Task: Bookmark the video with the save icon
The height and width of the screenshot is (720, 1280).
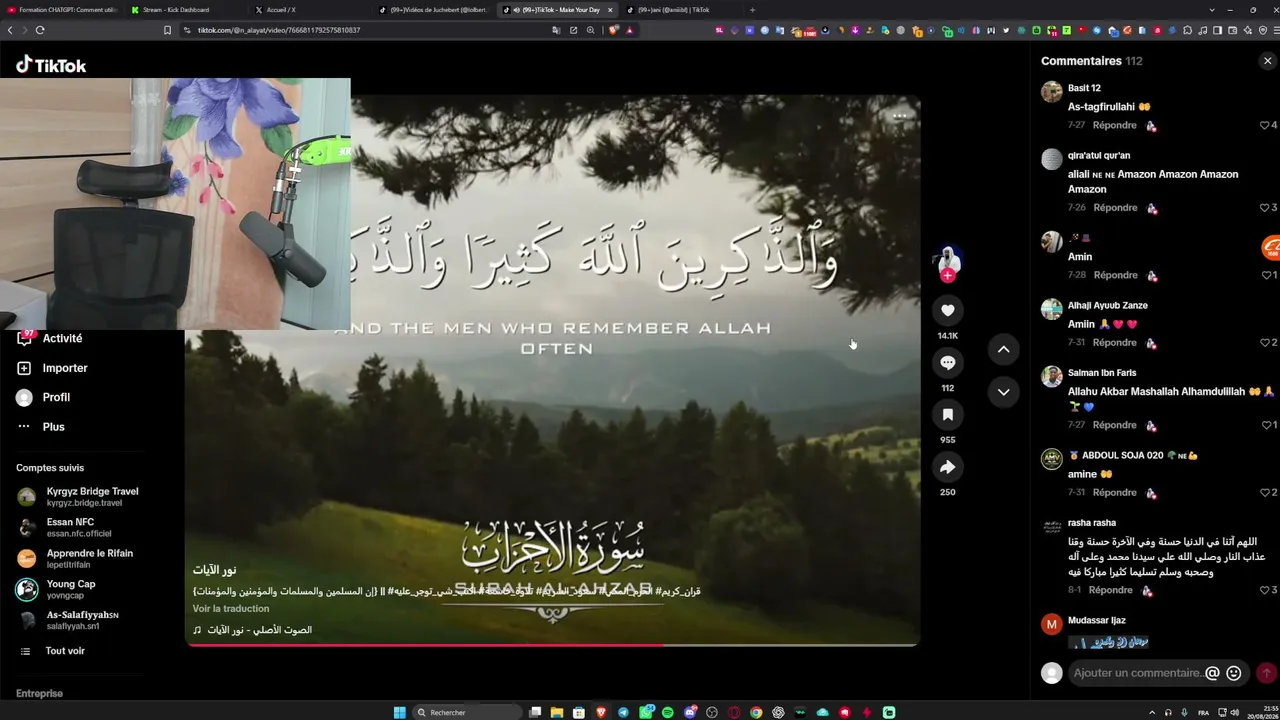Action: coord(948,415)
